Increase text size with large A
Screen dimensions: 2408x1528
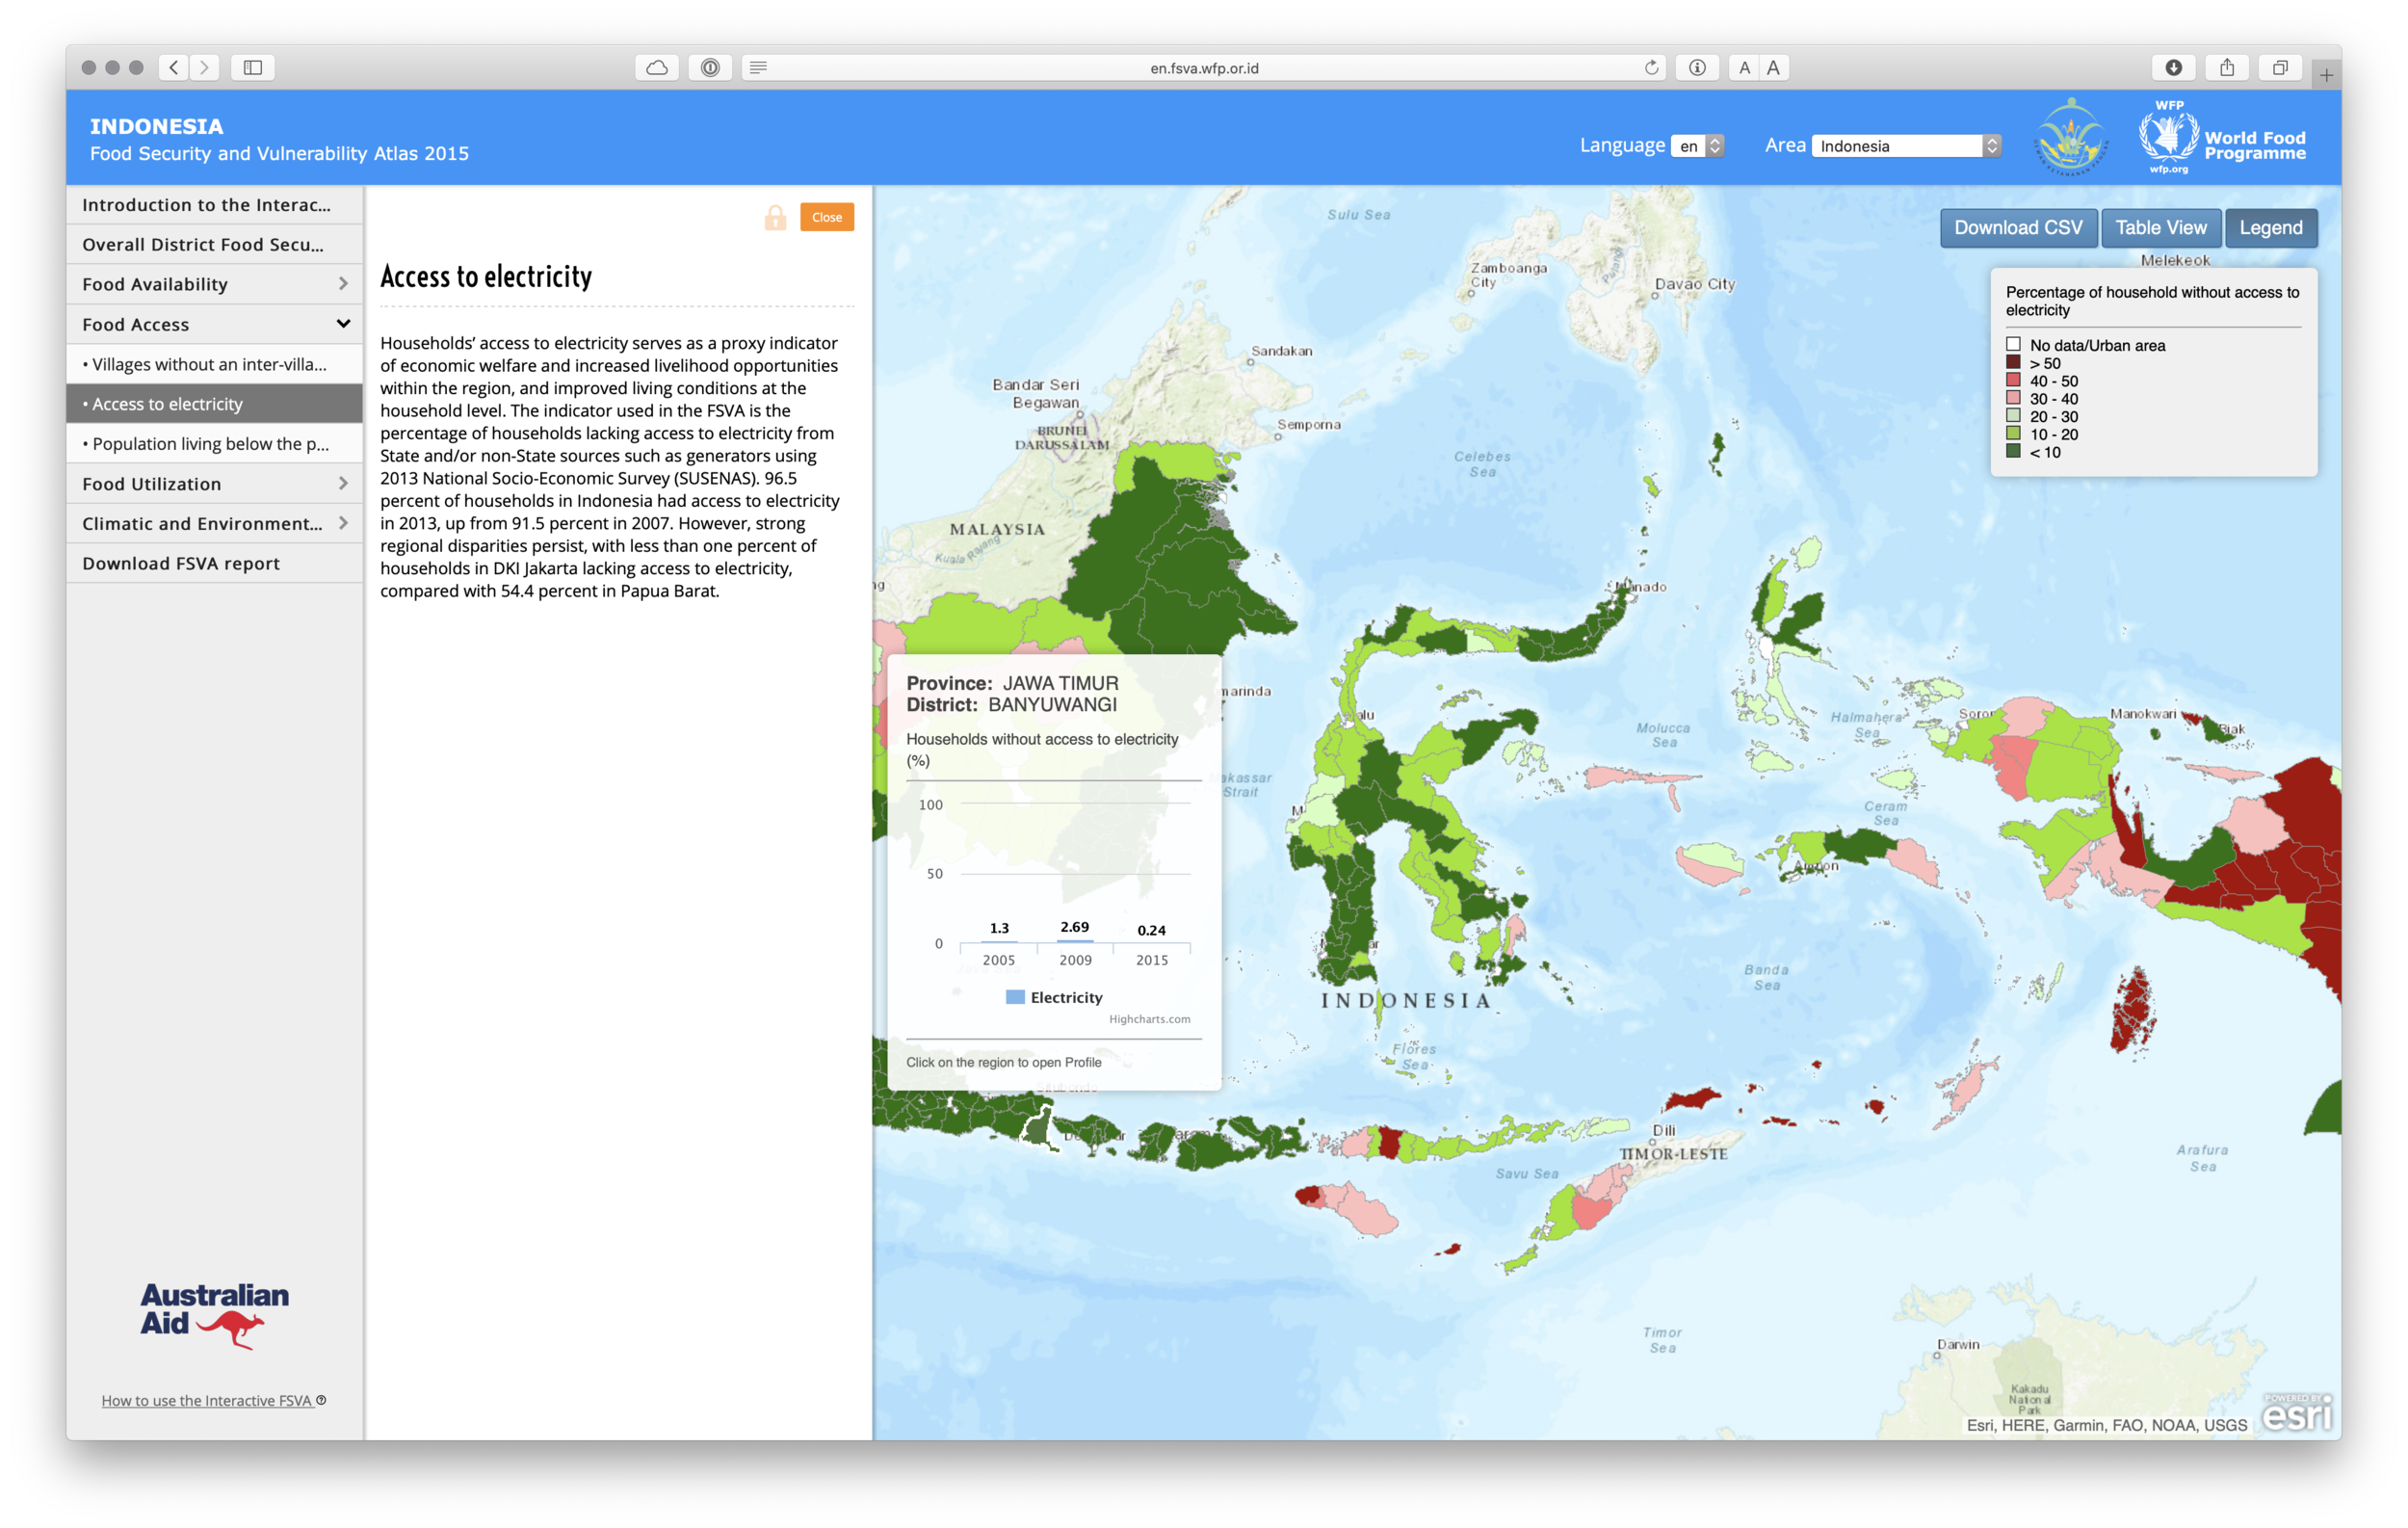(1774, 67)
